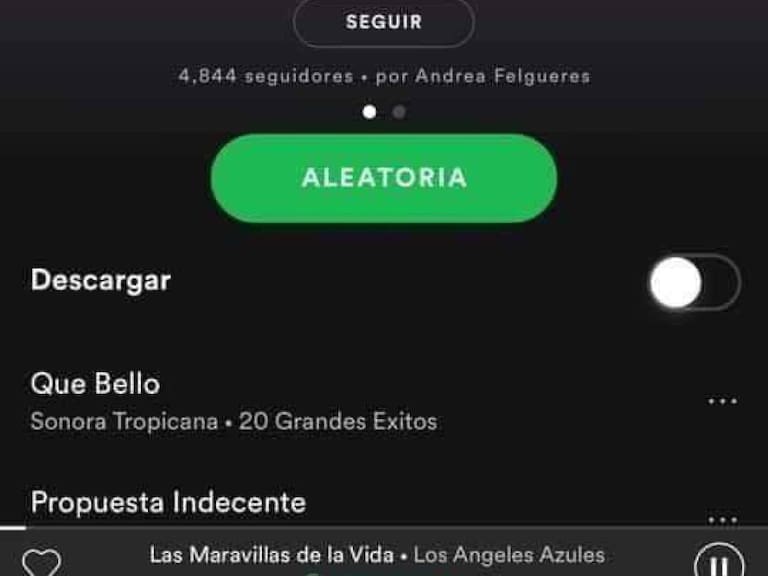Select the second page indicator dot
This screenshot has height=576, width=768.
pos(399,112)
